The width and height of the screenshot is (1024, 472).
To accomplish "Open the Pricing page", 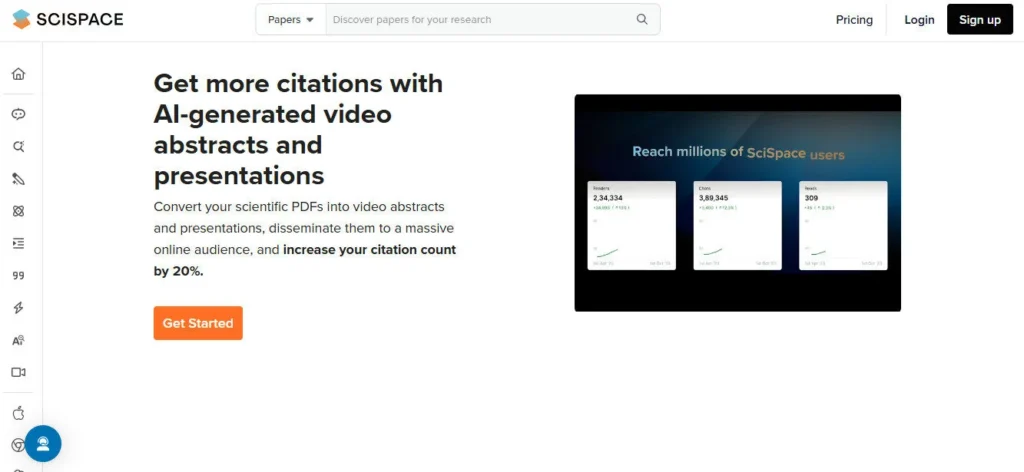I will 854,20.
